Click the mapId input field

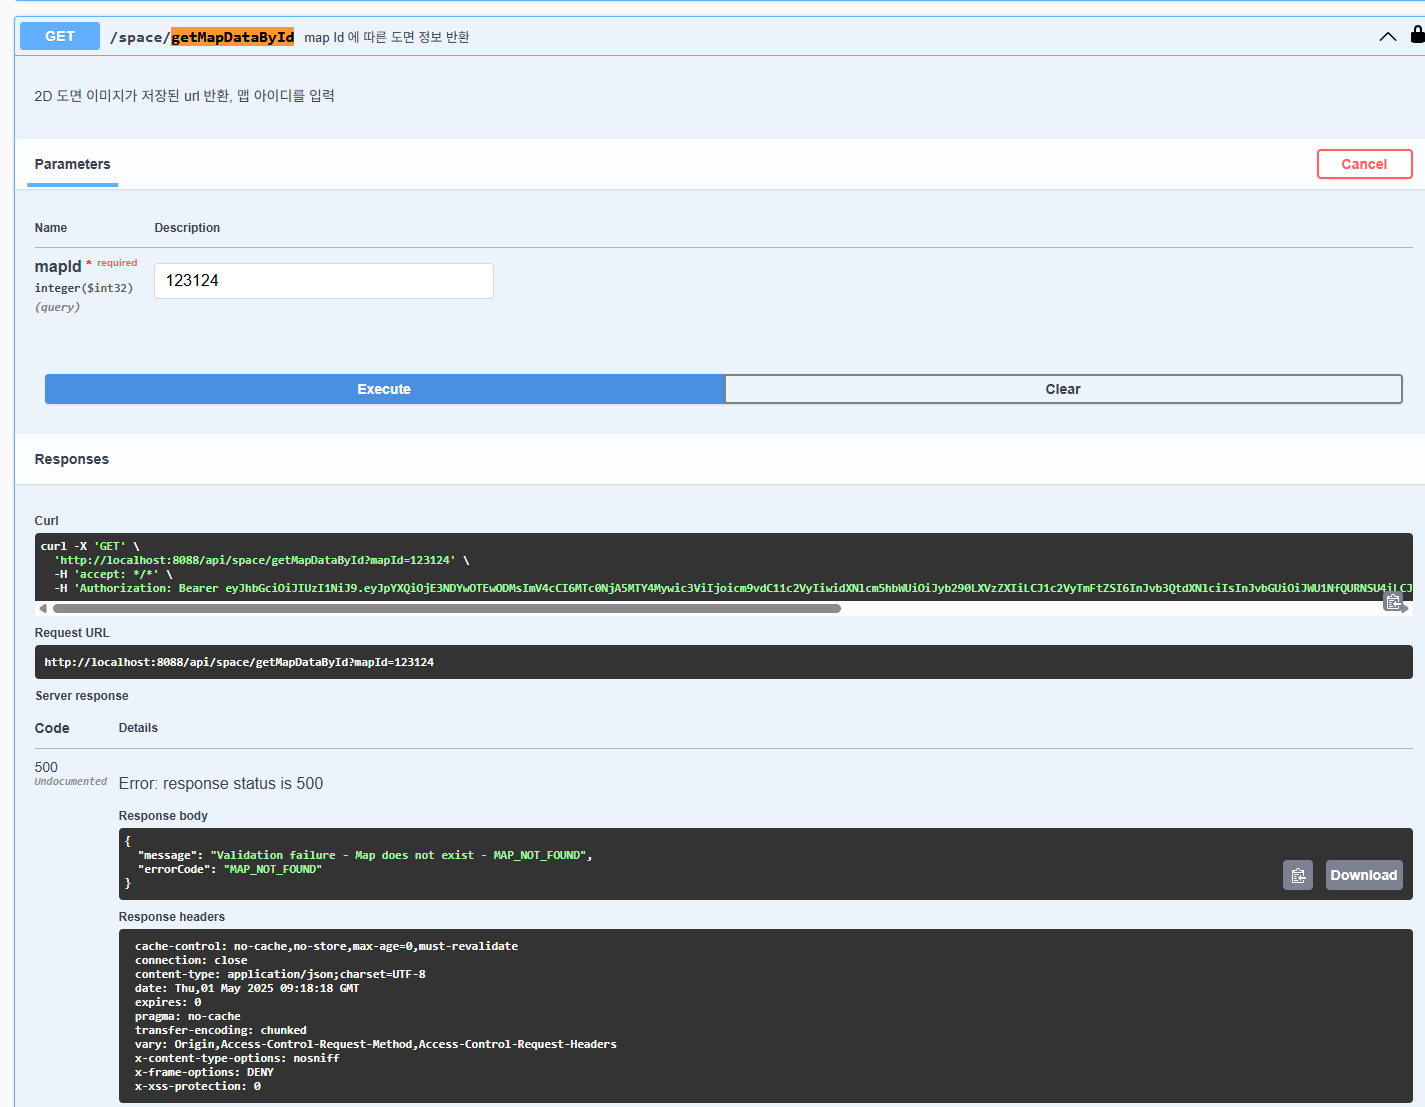pyautogui.click(x=324, y=281)
